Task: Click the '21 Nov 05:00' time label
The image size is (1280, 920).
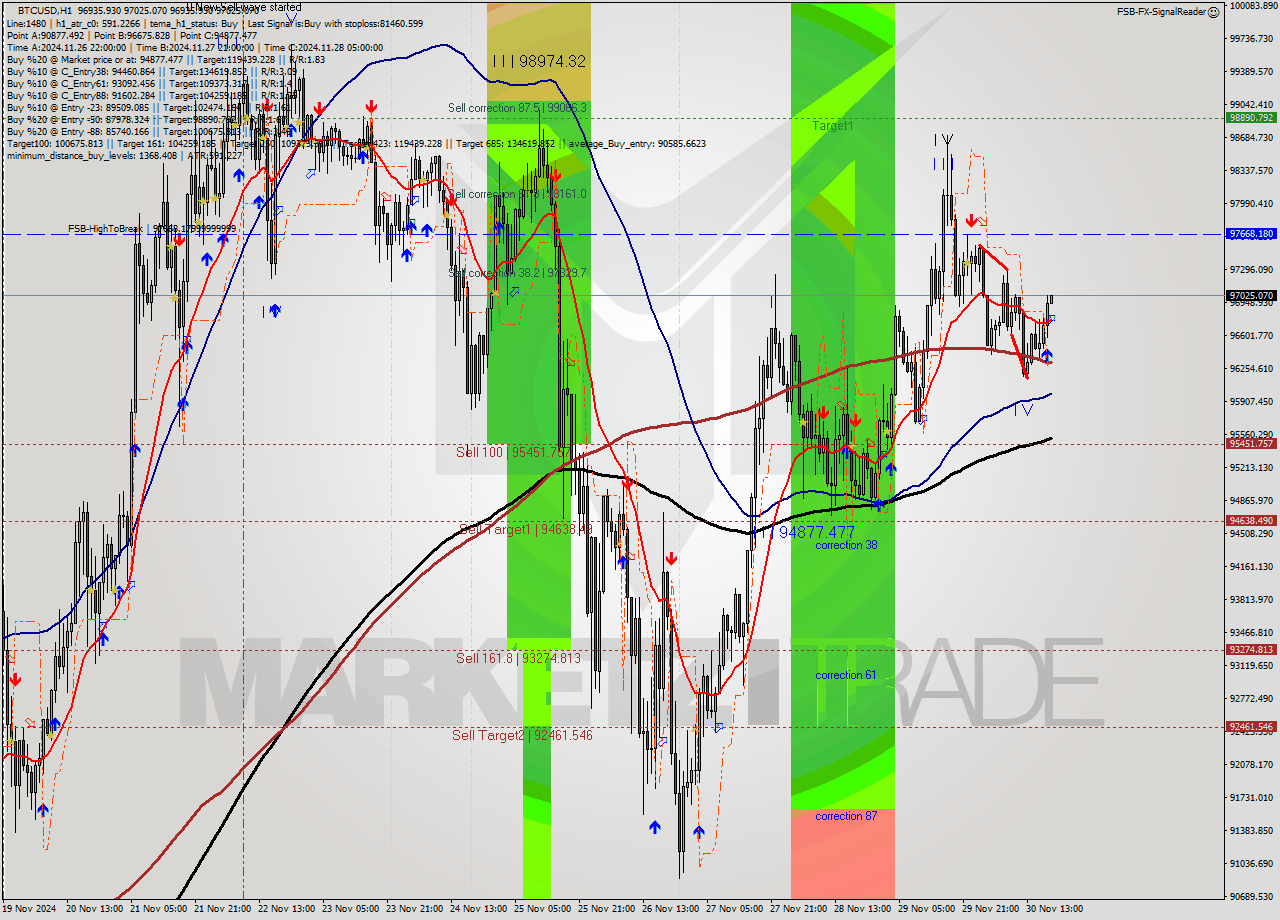Action: point(158,909)
